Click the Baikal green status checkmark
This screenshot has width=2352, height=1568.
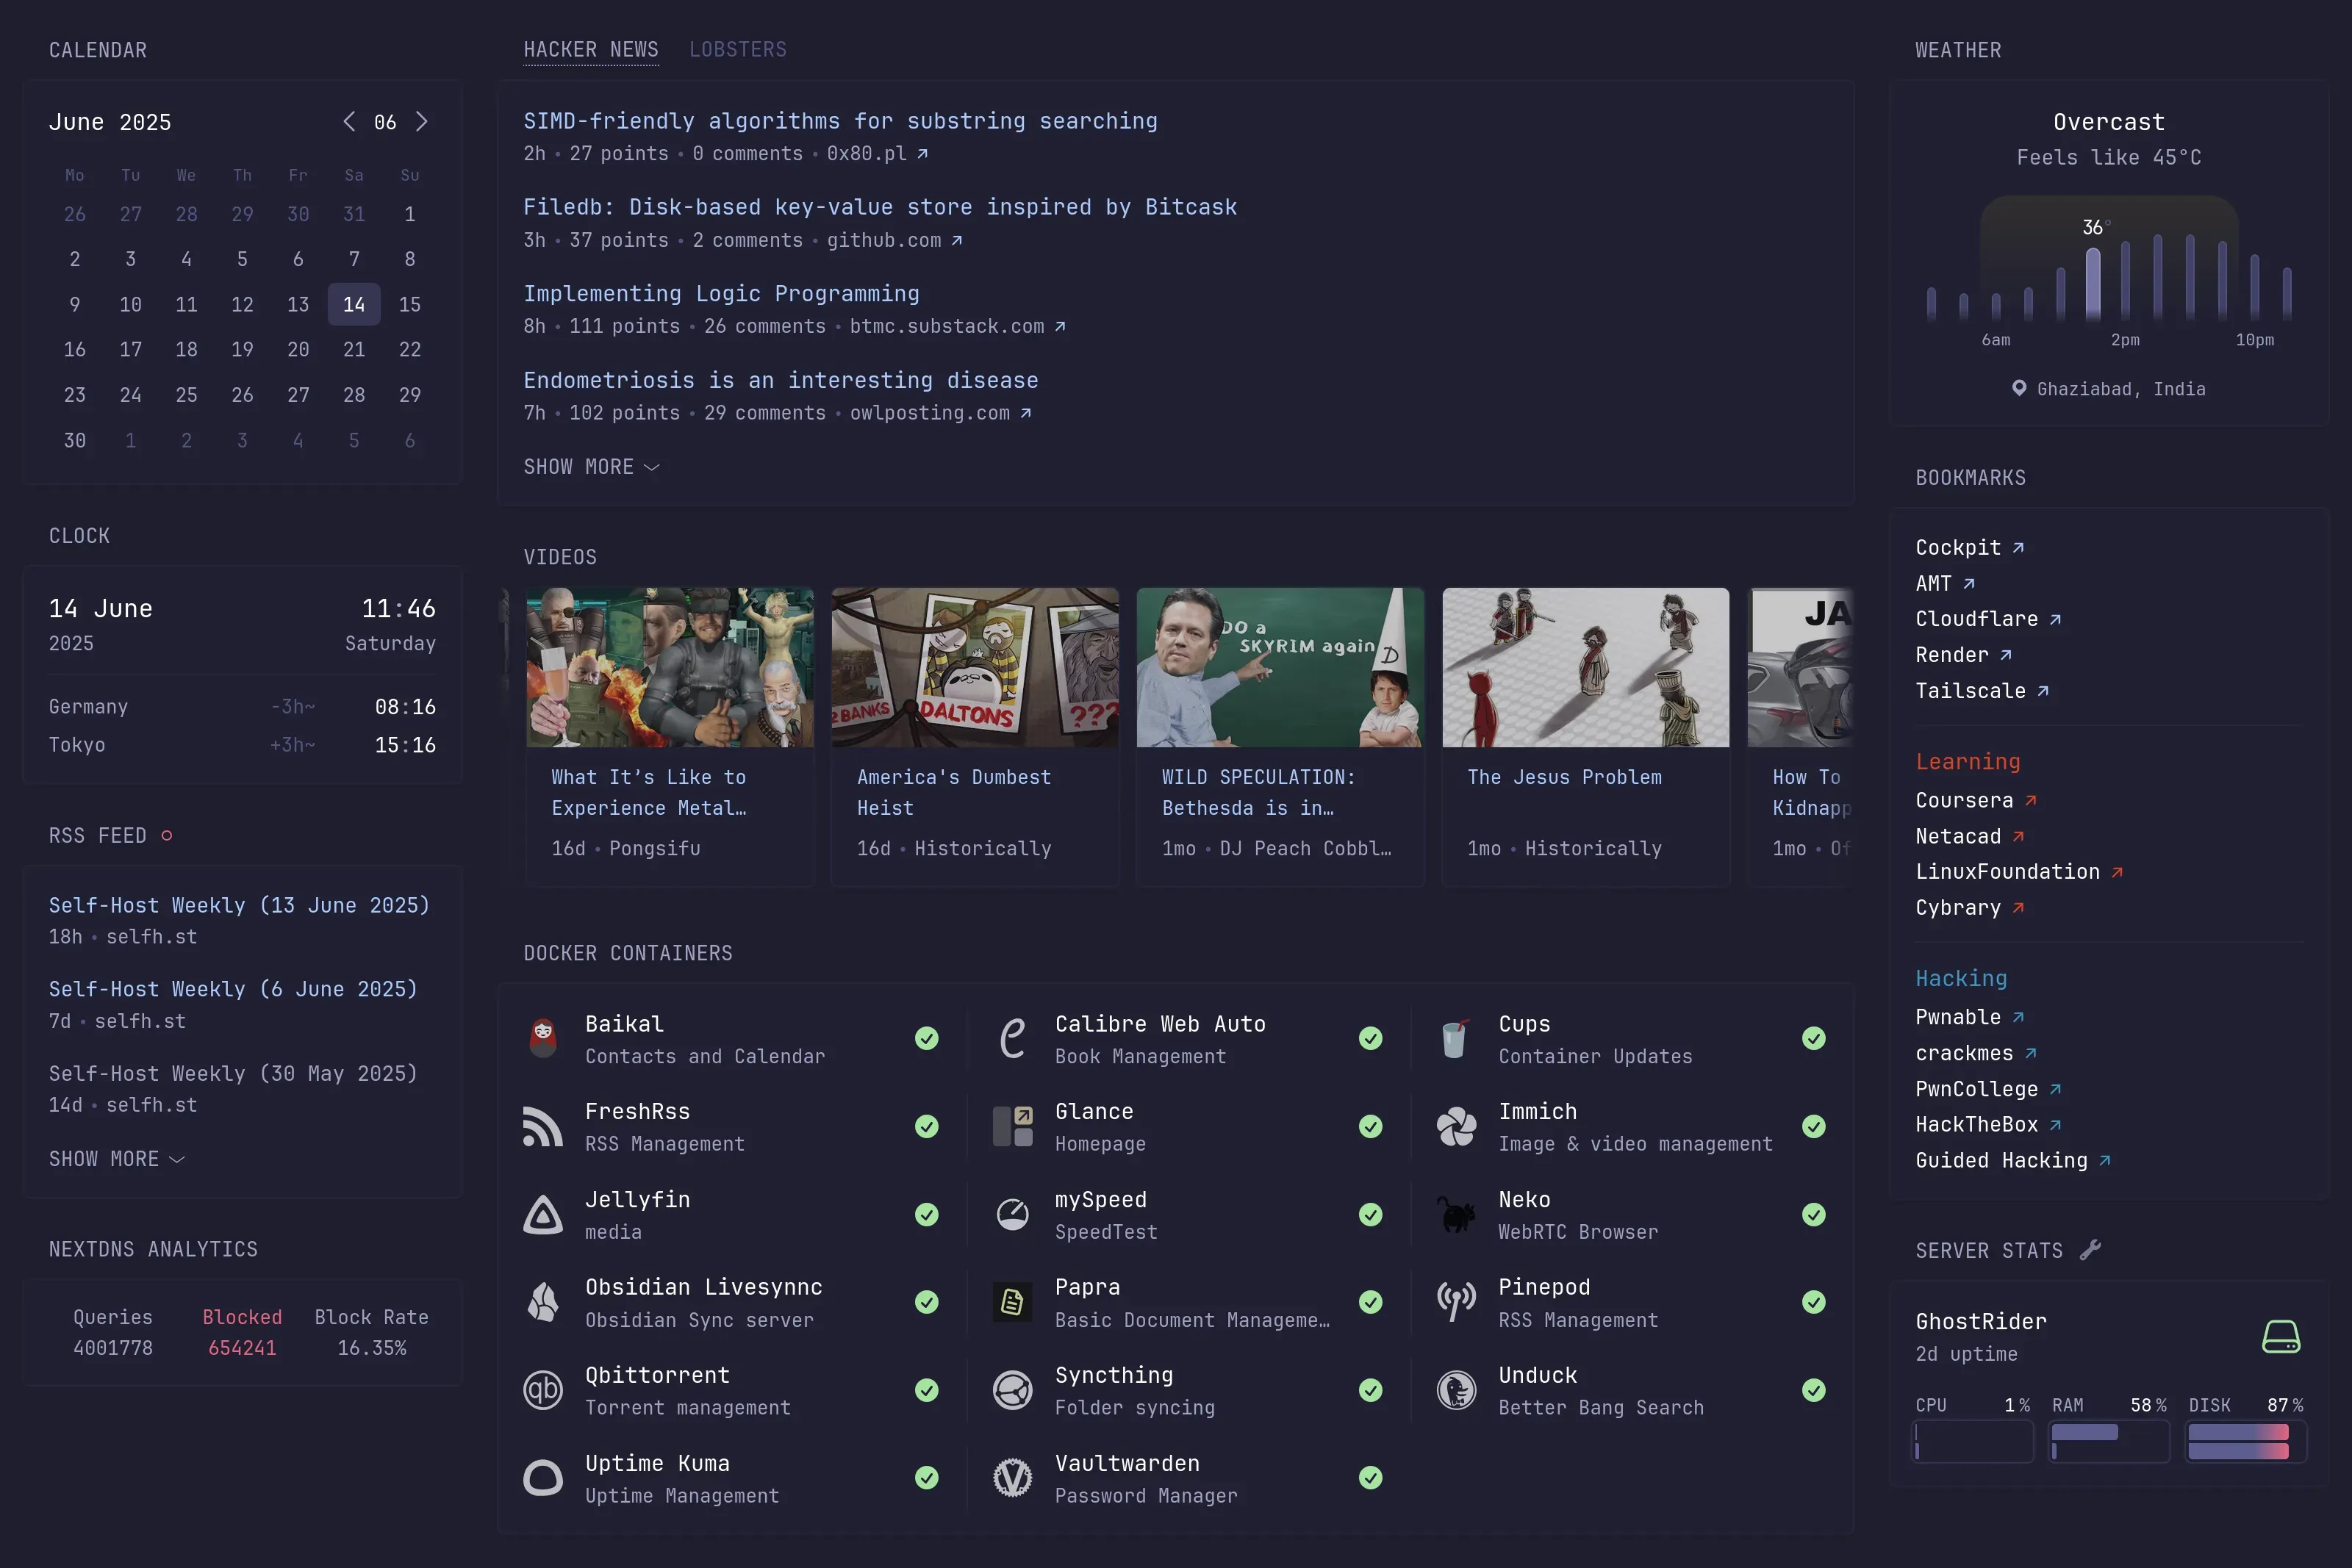pyautogui.click(x=927, y=1039)
